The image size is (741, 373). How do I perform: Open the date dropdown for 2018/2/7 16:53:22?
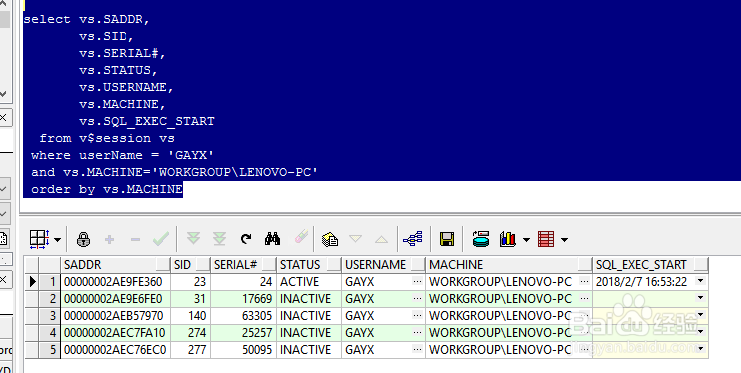click(x=700, y=281)
